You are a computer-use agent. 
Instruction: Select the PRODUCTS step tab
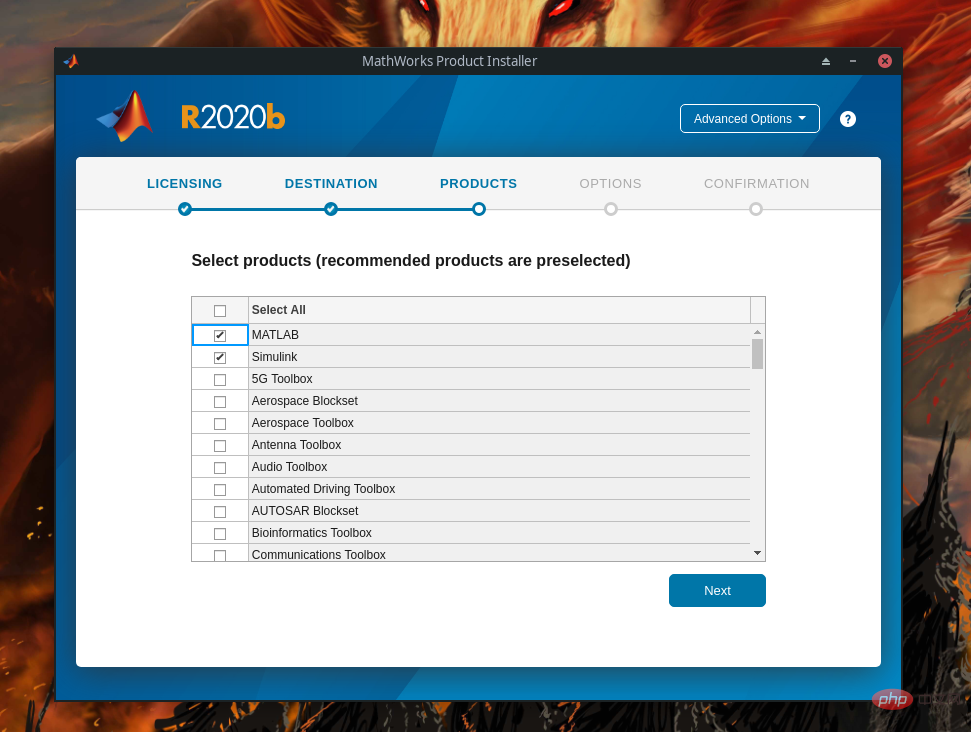coord(478,183)
